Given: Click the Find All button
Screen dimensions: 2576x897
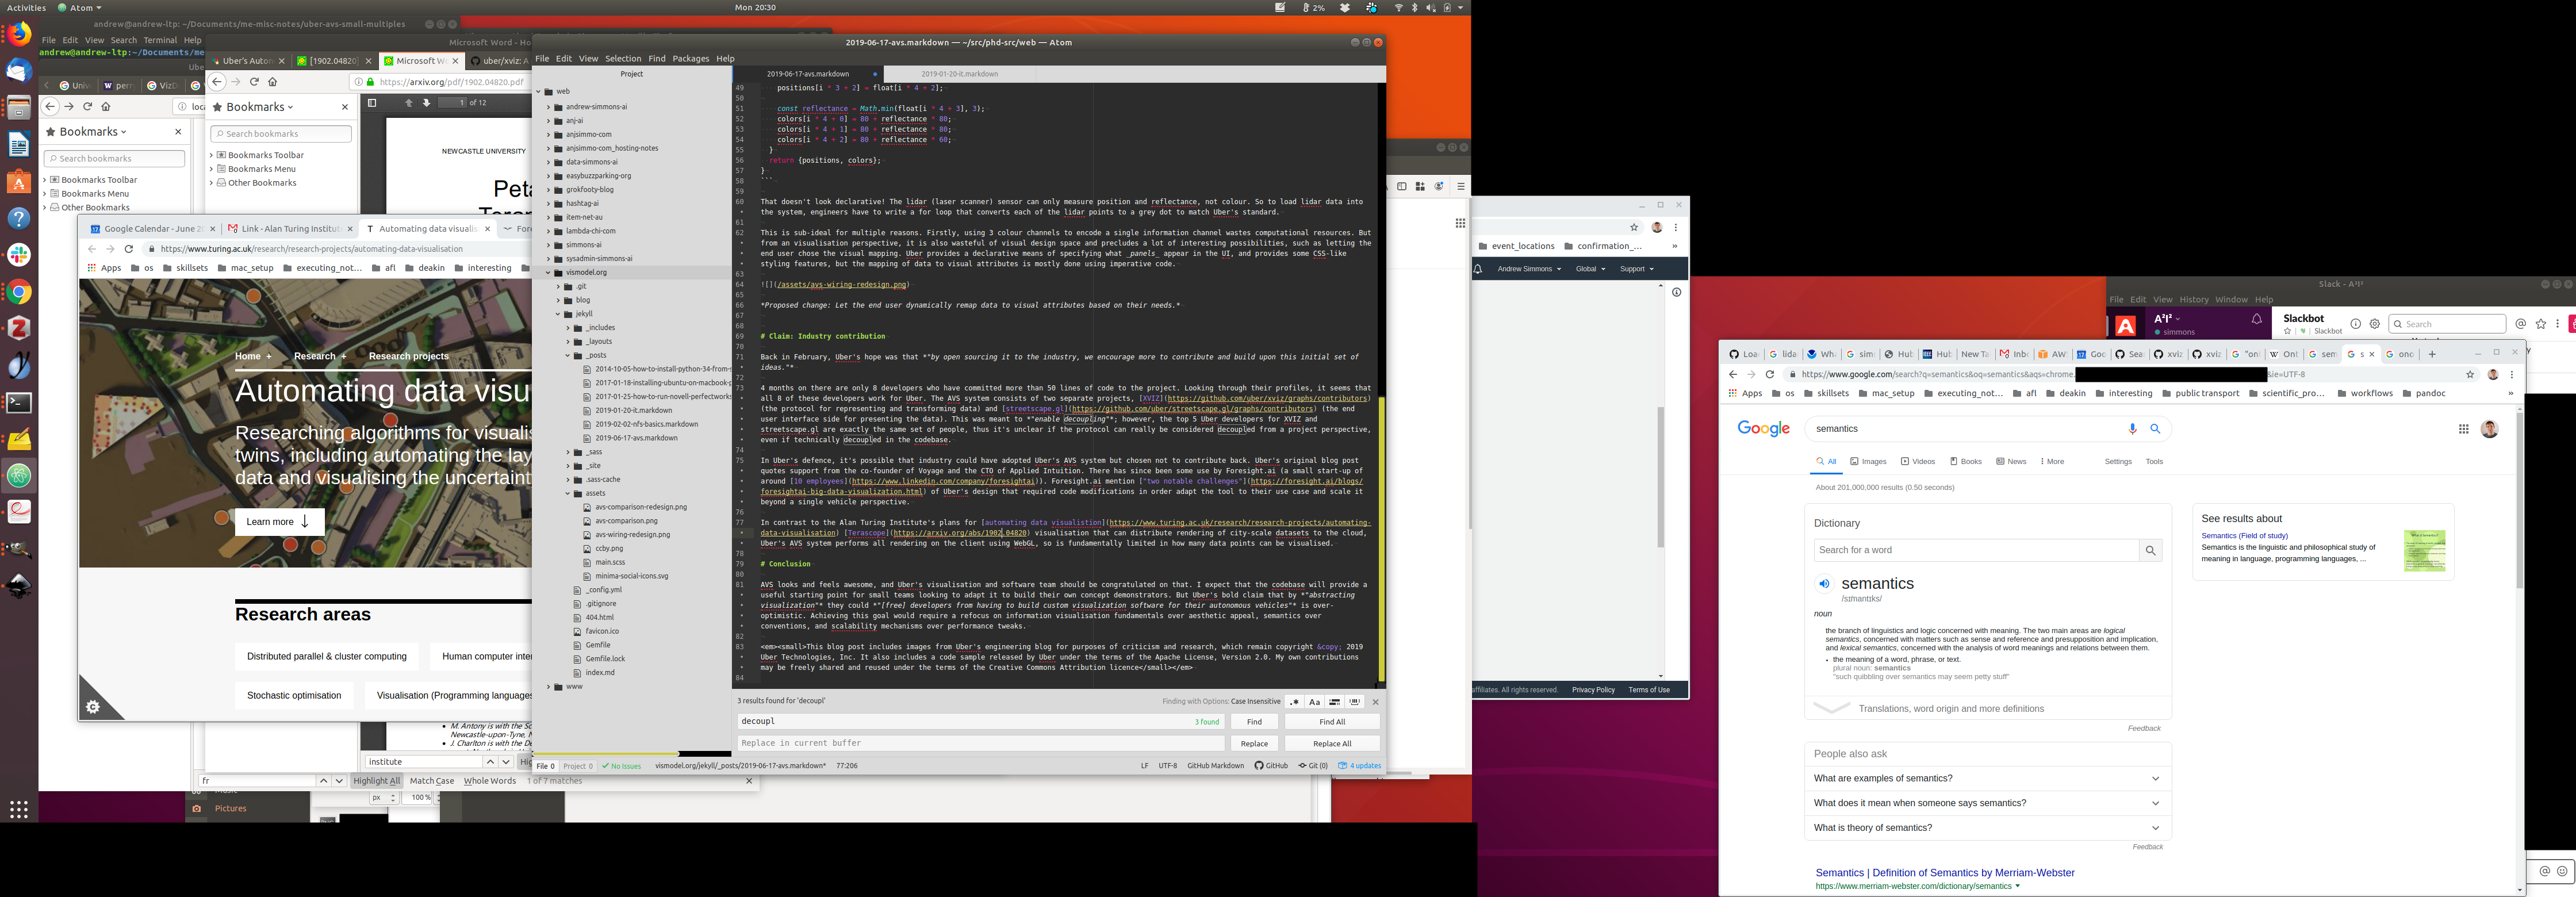Looking at the screenshot, I should pyautogui.click(x=1331, y=722).
